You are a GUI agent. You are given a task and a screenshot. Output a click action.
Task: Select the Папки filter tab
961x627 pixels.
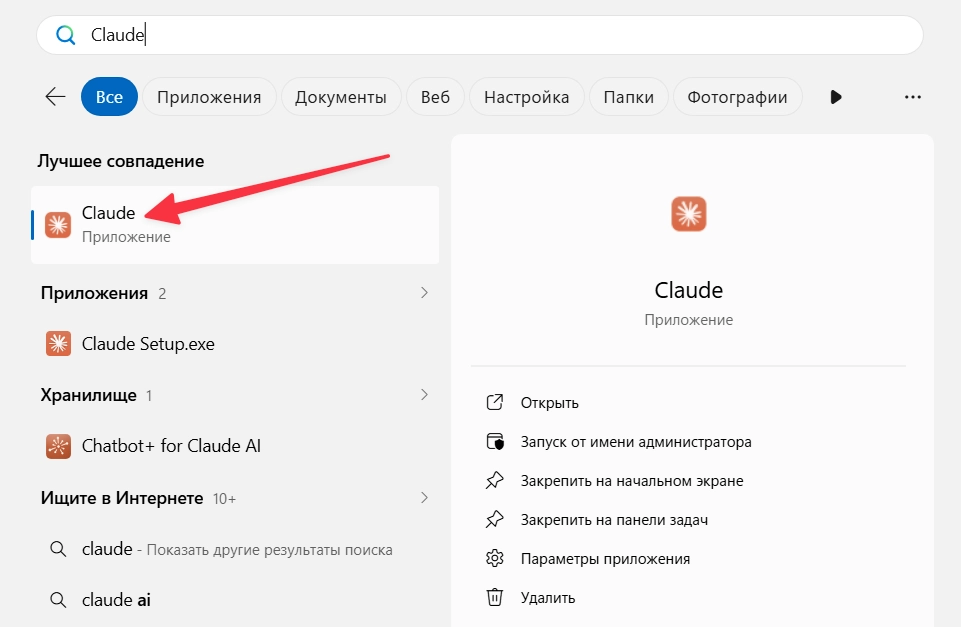[x=628, y=97]
